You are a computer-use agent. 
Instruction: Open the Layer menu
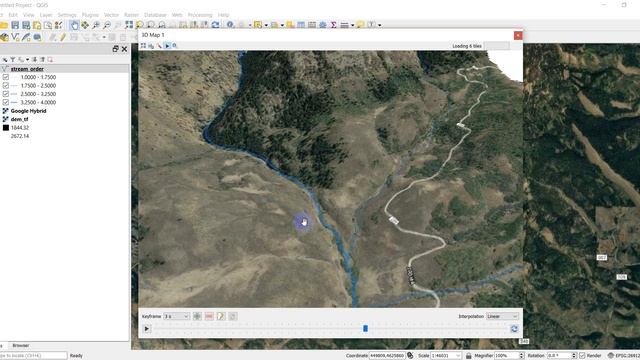click(x=46, y=15)
